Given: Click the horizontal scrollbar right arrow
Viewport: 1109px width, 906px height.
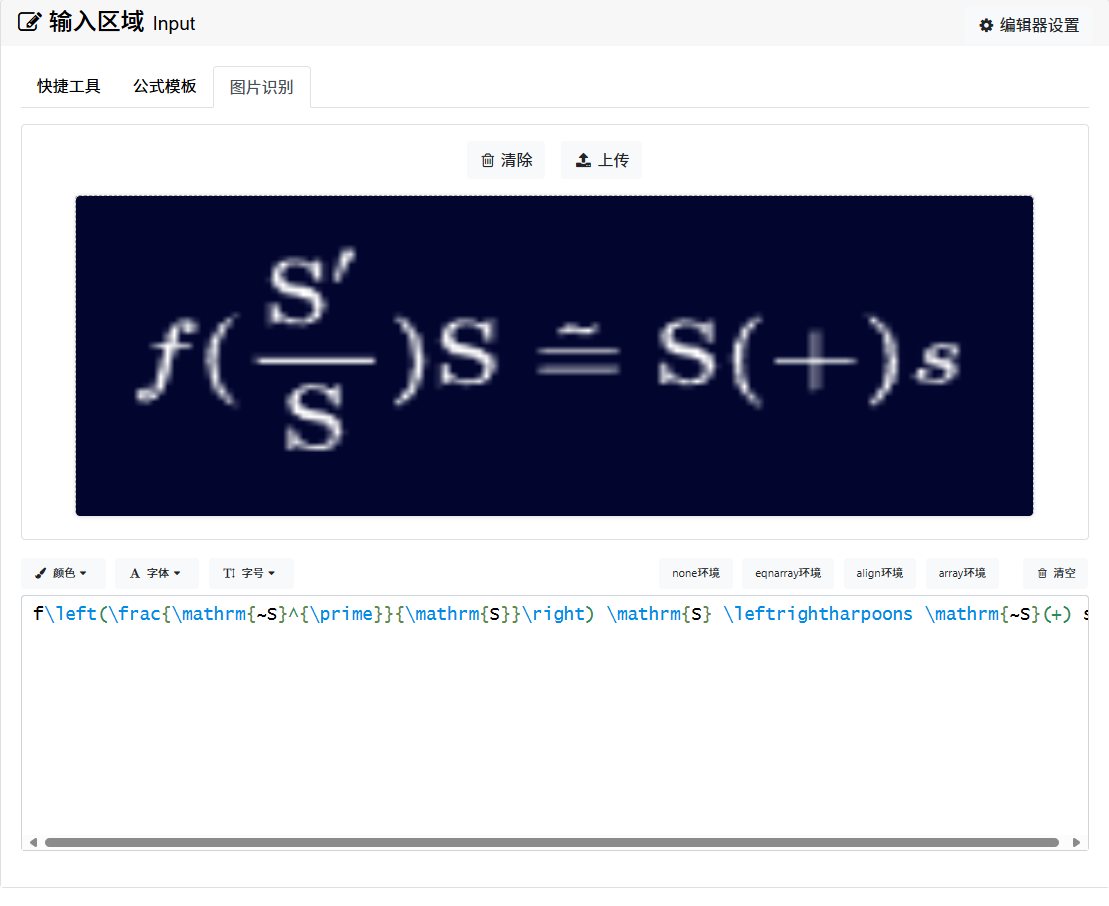Looking at the screenshot, I should click(x=1076, y=842).
